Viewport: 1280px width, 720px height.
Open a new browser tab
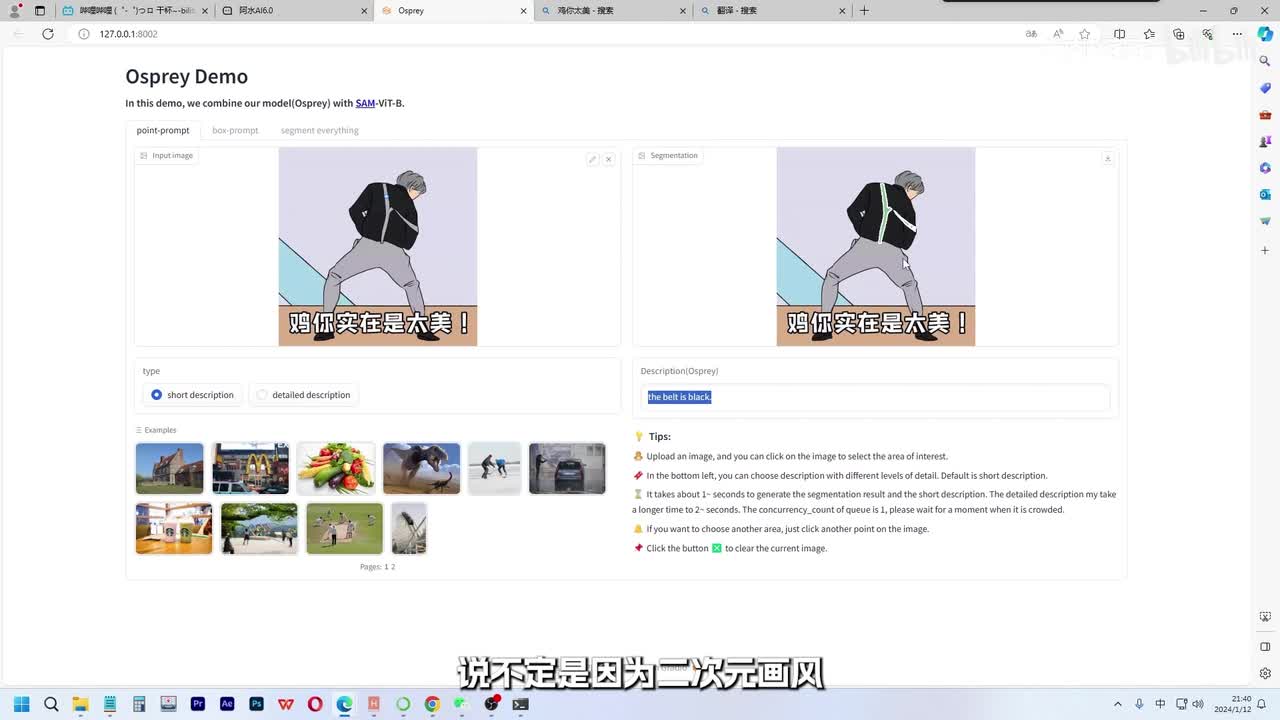(864, 11)
